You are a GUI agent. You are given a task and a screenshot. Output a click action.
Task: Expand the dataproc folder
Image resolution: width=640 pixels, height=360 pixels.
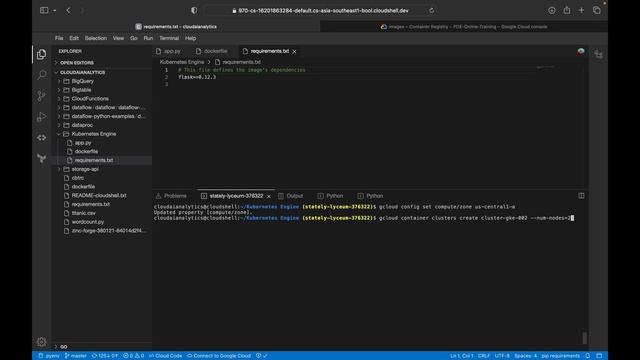[82, 125]
